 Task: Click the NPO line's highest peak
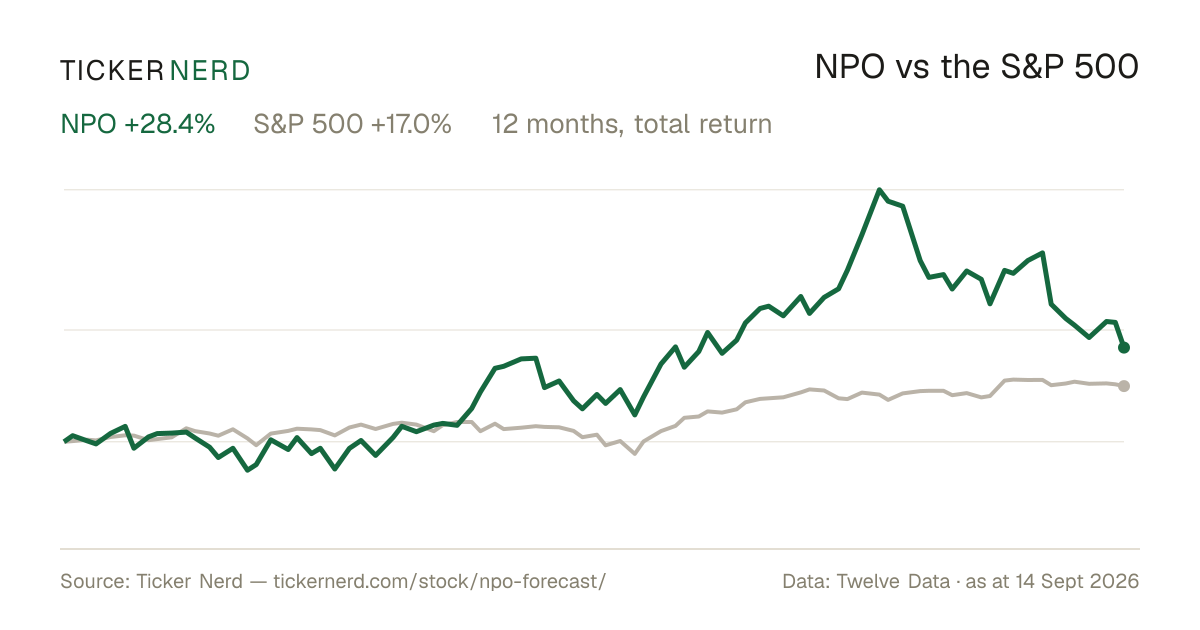(879, 189)
